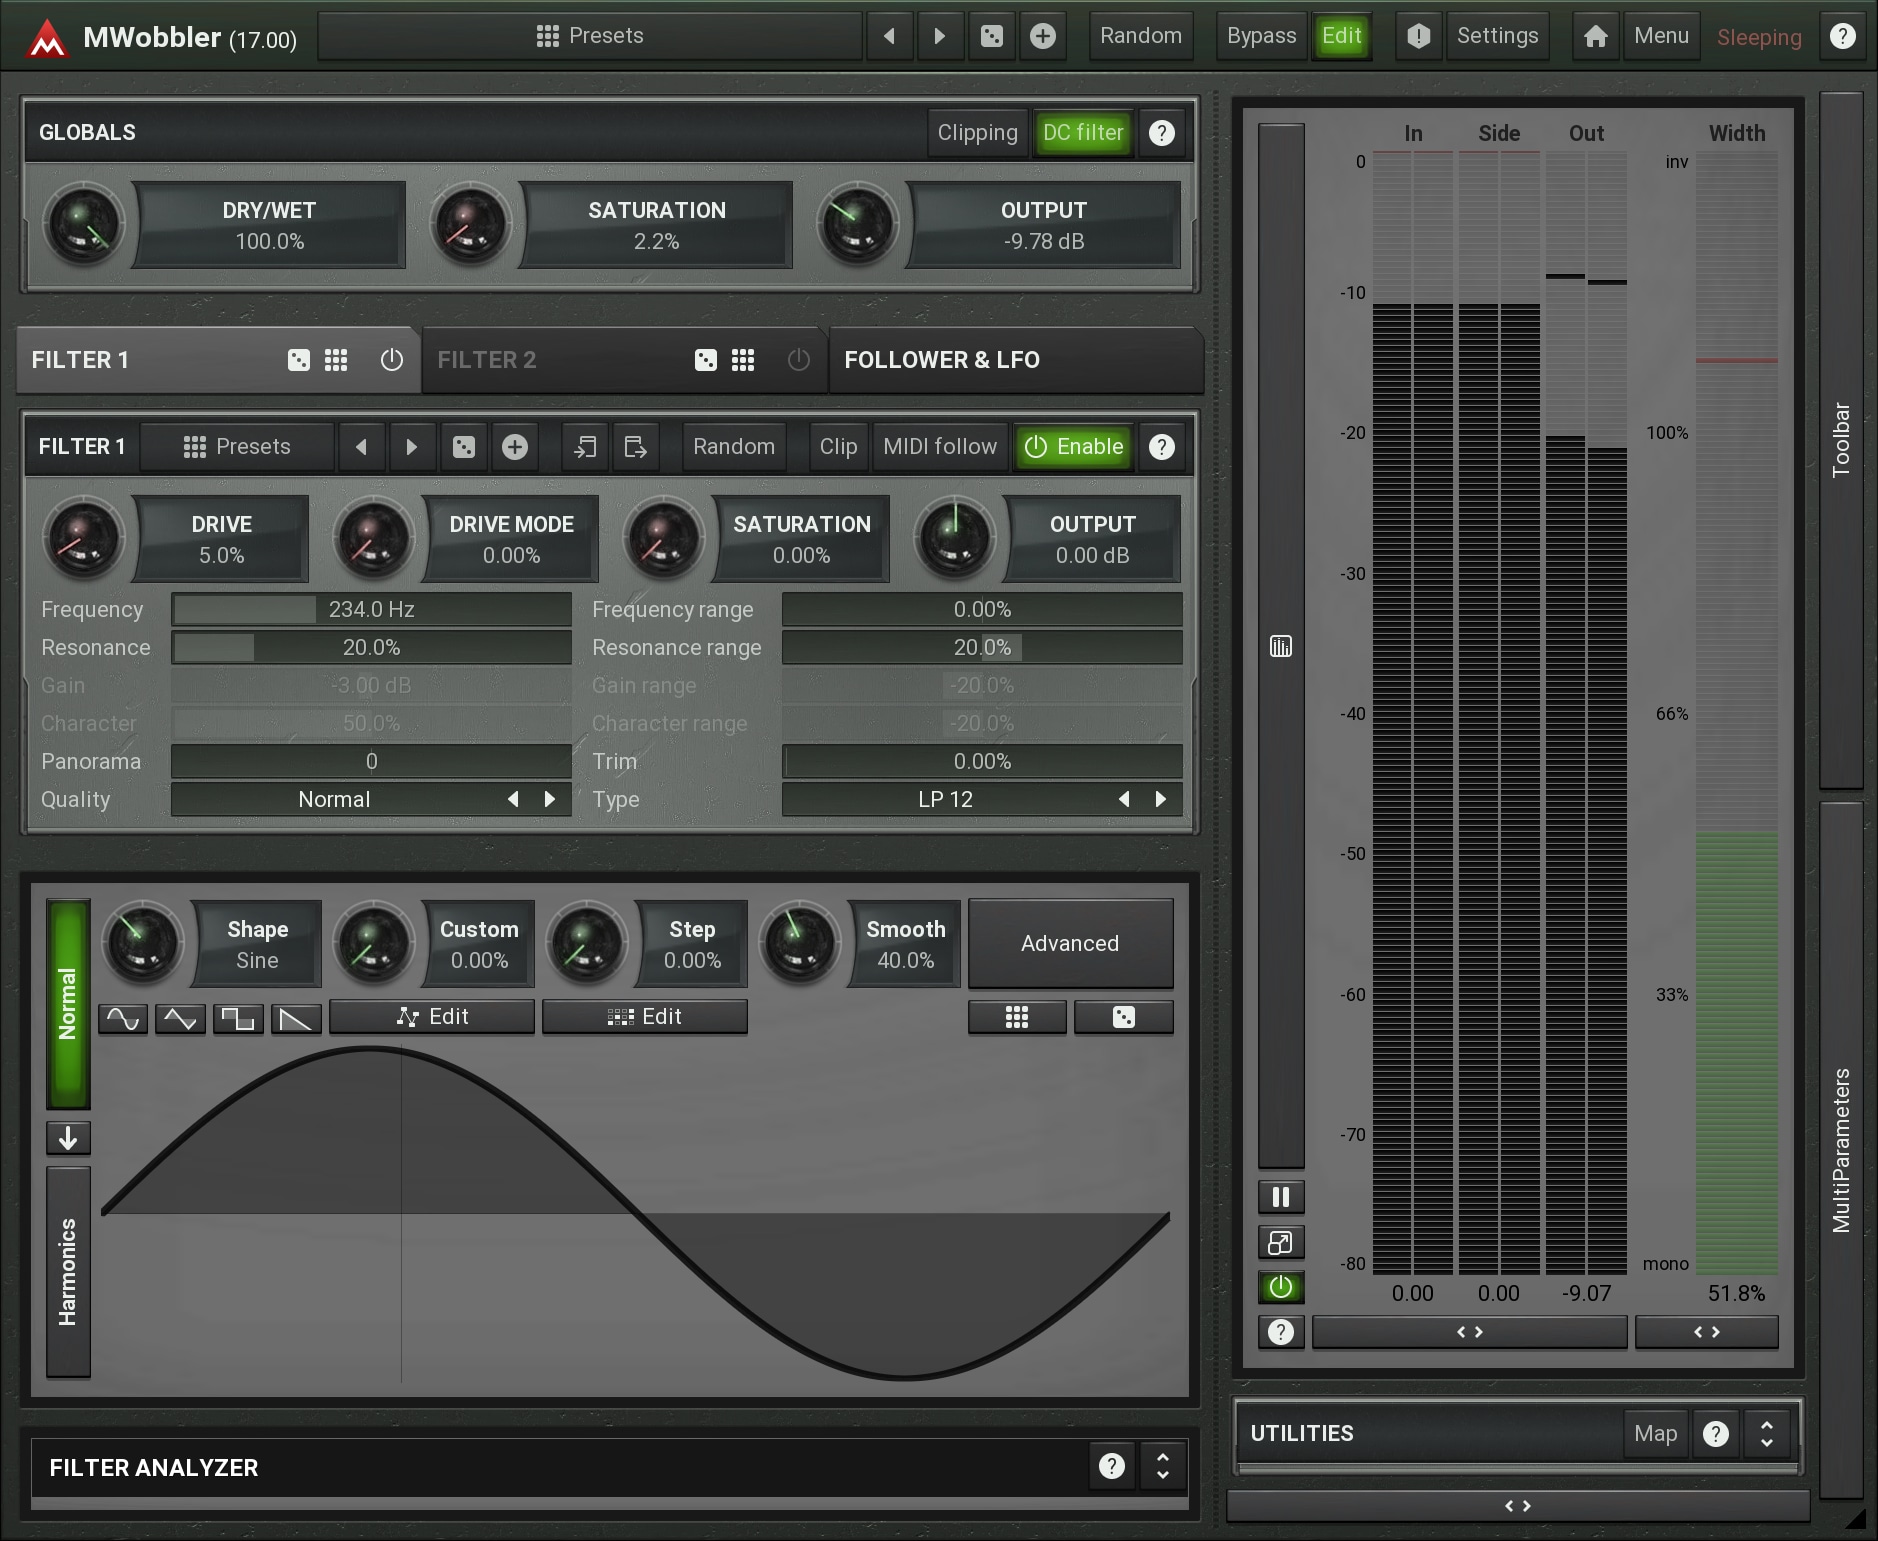Open Filter 2 tab presets grid icon
The image size is (1878, 1541).
(742, 360)
